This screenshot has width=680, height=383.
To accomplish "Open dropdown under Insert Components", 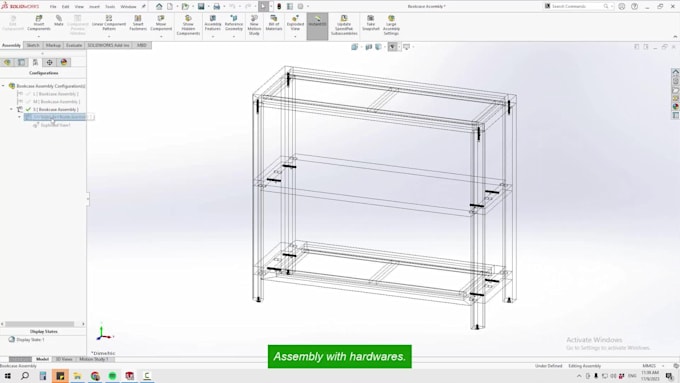I will pyautogui.click(x=39, y=36).
